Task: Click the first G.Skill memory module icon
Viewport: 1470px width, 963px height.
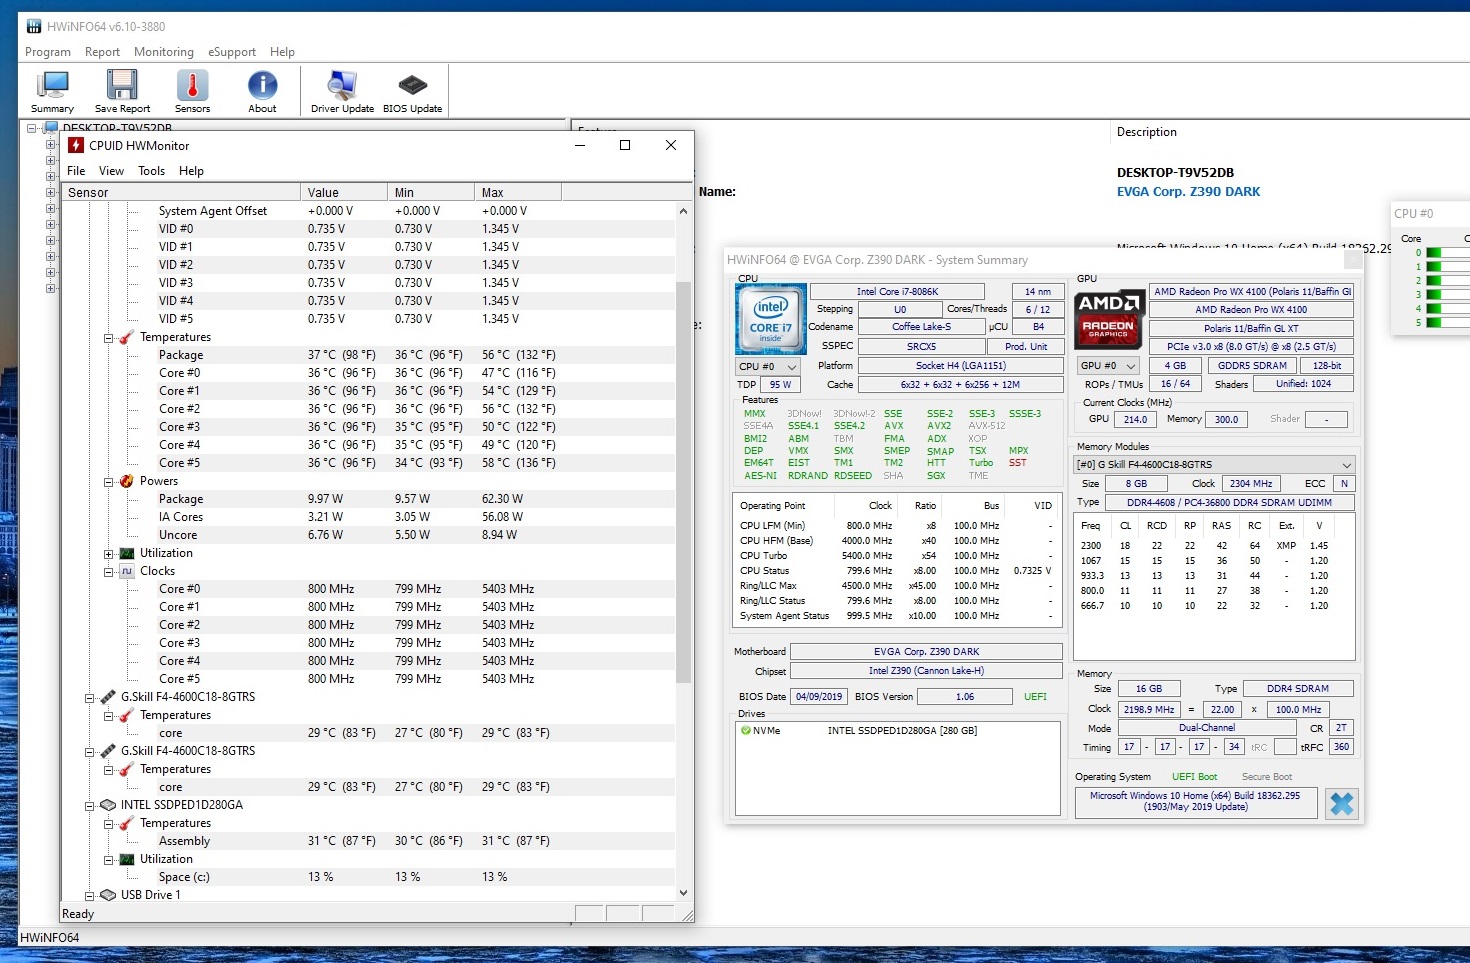Action: point(108,697)
